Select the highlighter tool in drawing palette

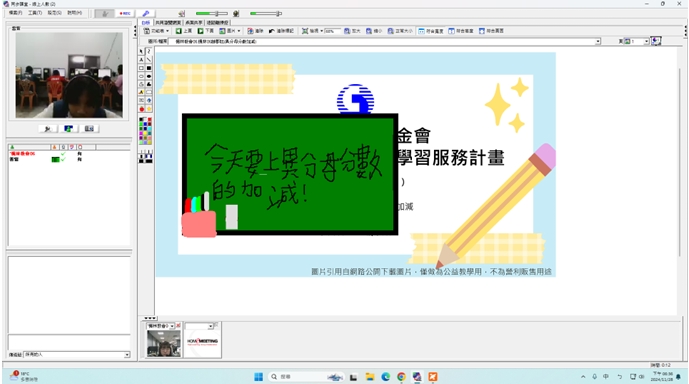click(141, 92)
